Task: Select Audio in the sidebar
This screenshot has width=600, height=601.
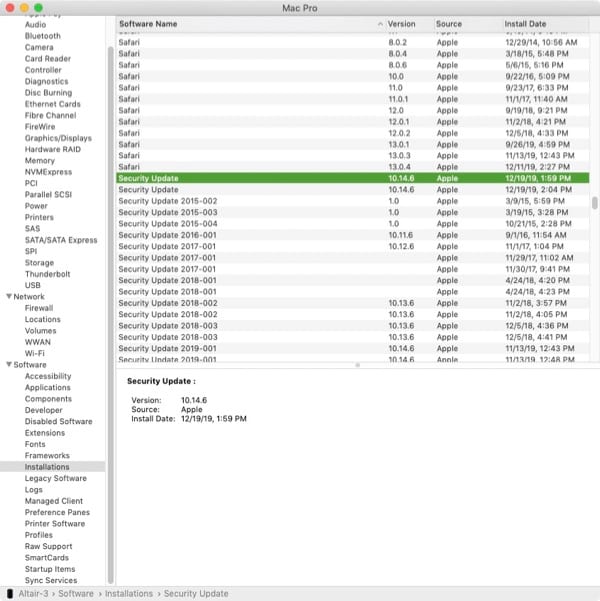Action: point(35,25)
